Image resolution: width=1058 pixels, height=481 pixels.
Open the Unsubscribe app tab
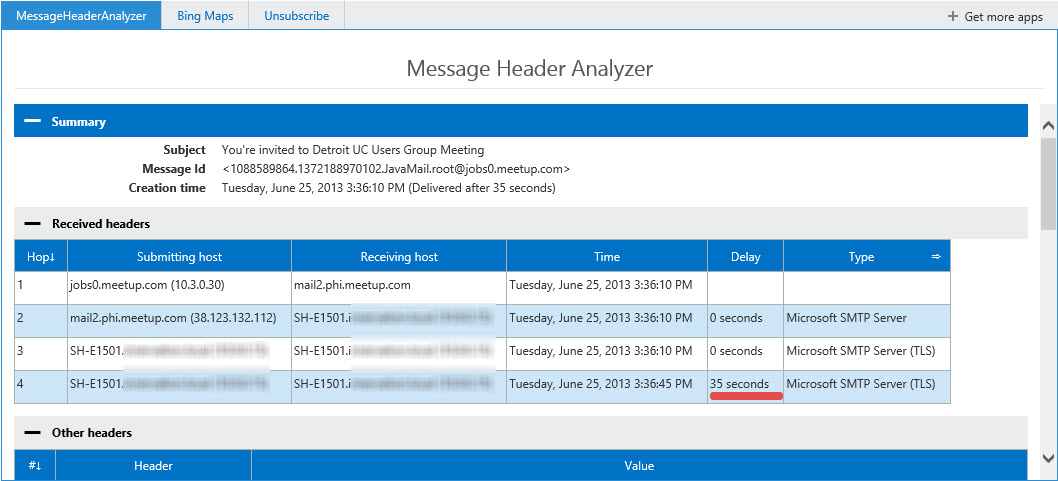297,16
